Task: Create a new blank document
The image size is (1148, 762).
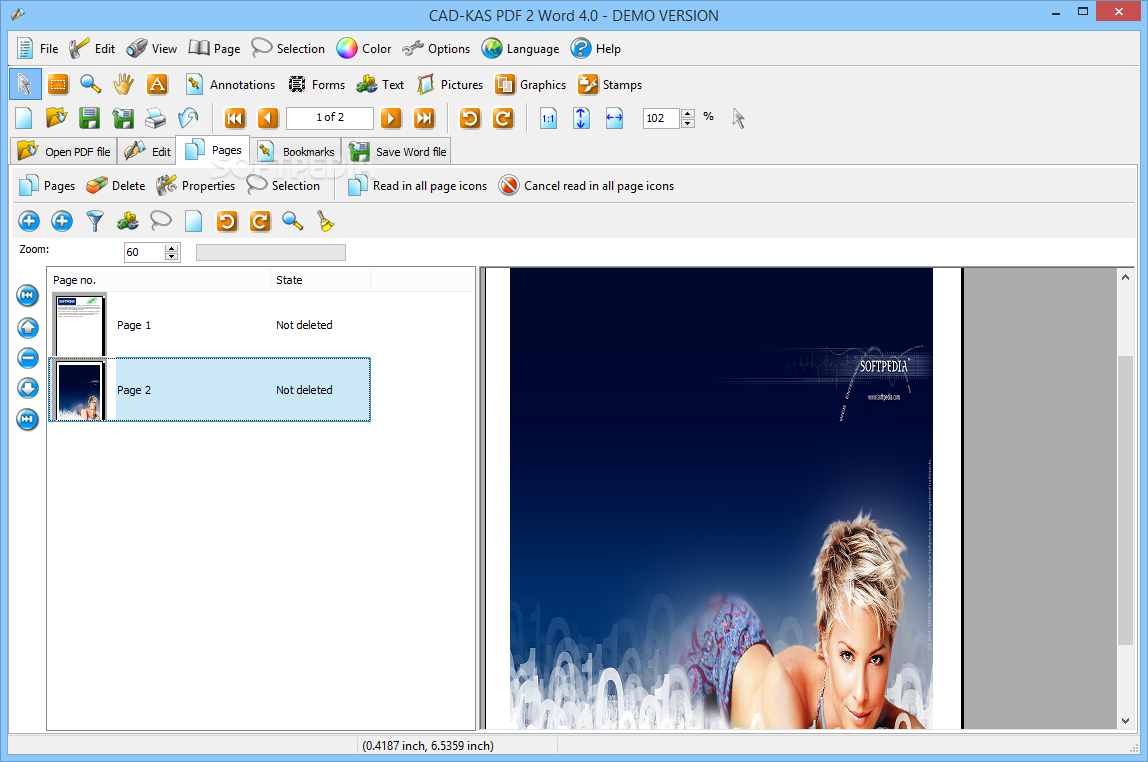Action: 23,118
